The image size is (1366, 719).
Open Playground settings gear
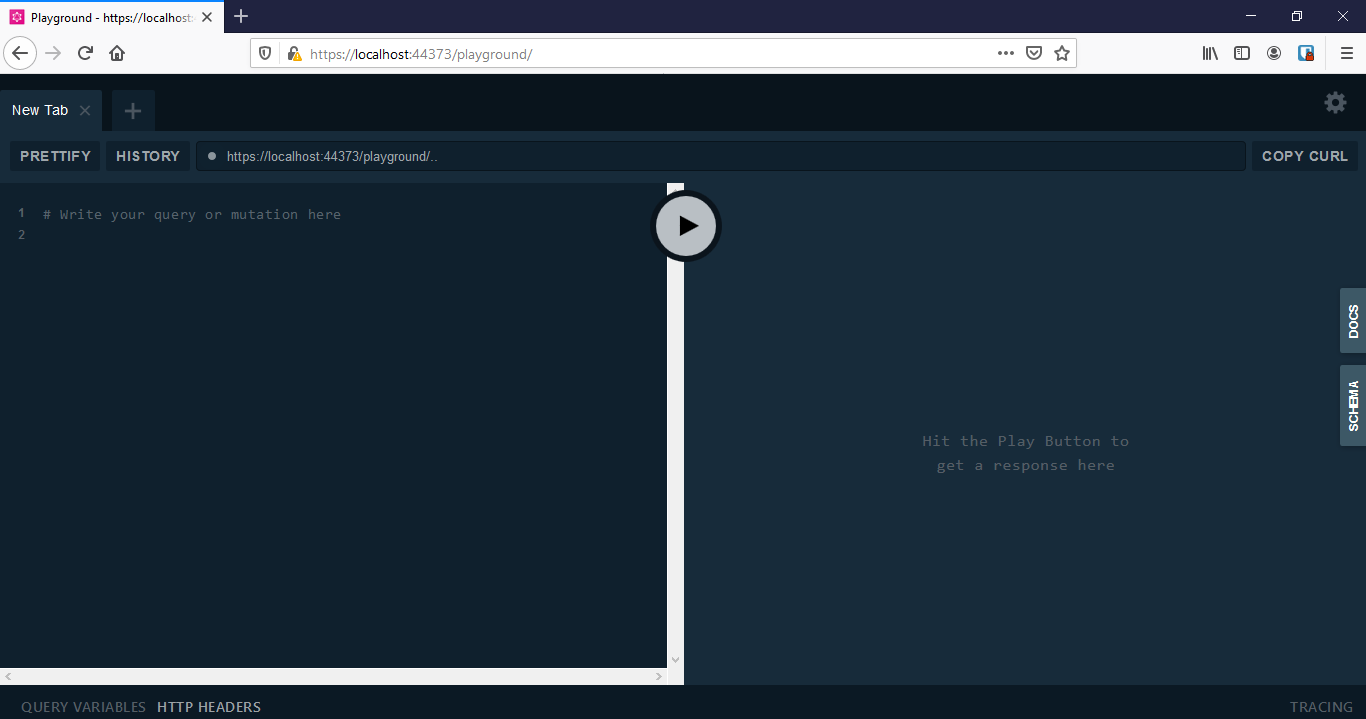tap(1335, 102)
